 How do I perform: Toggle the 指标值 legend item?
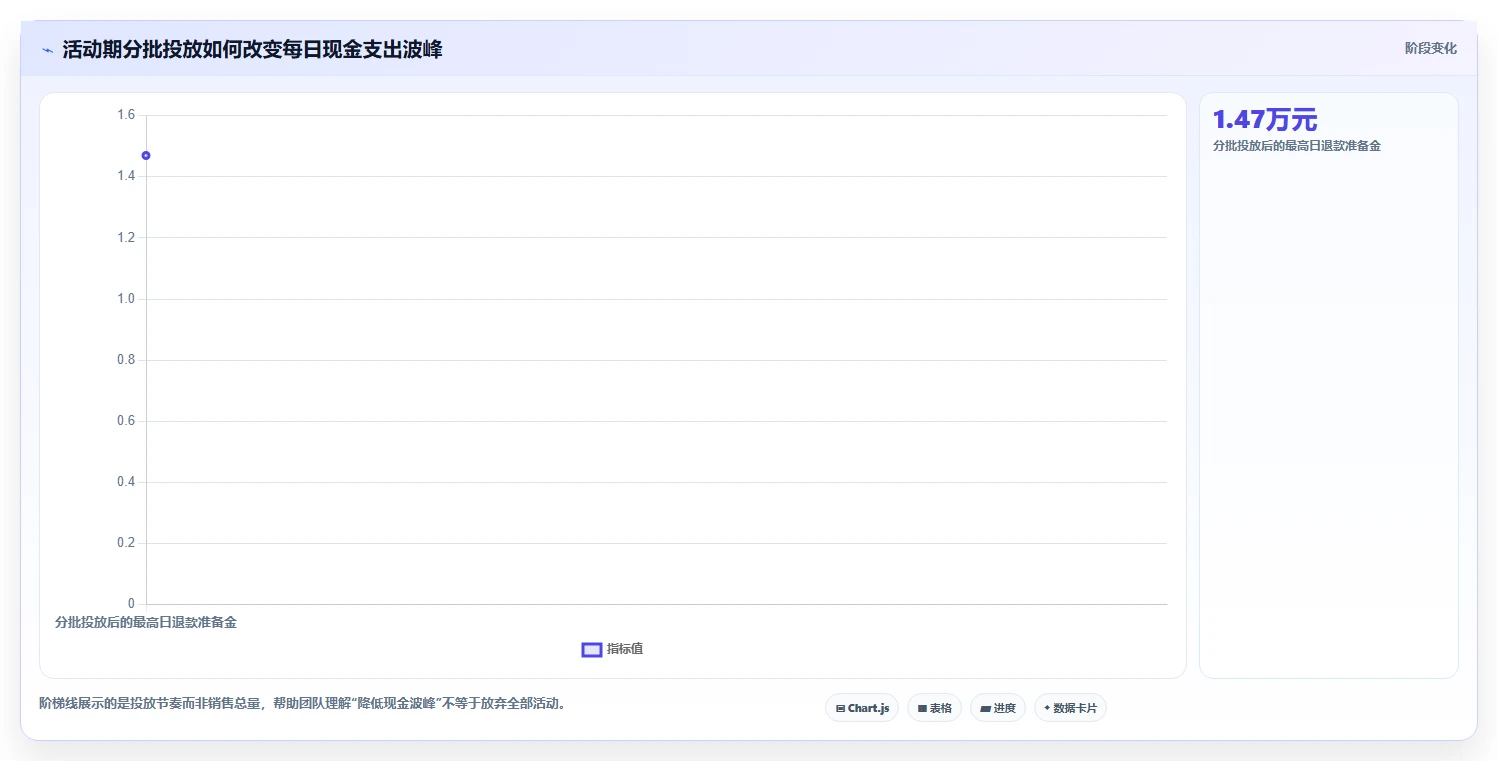pyautogui.click(x=613, y=649)
